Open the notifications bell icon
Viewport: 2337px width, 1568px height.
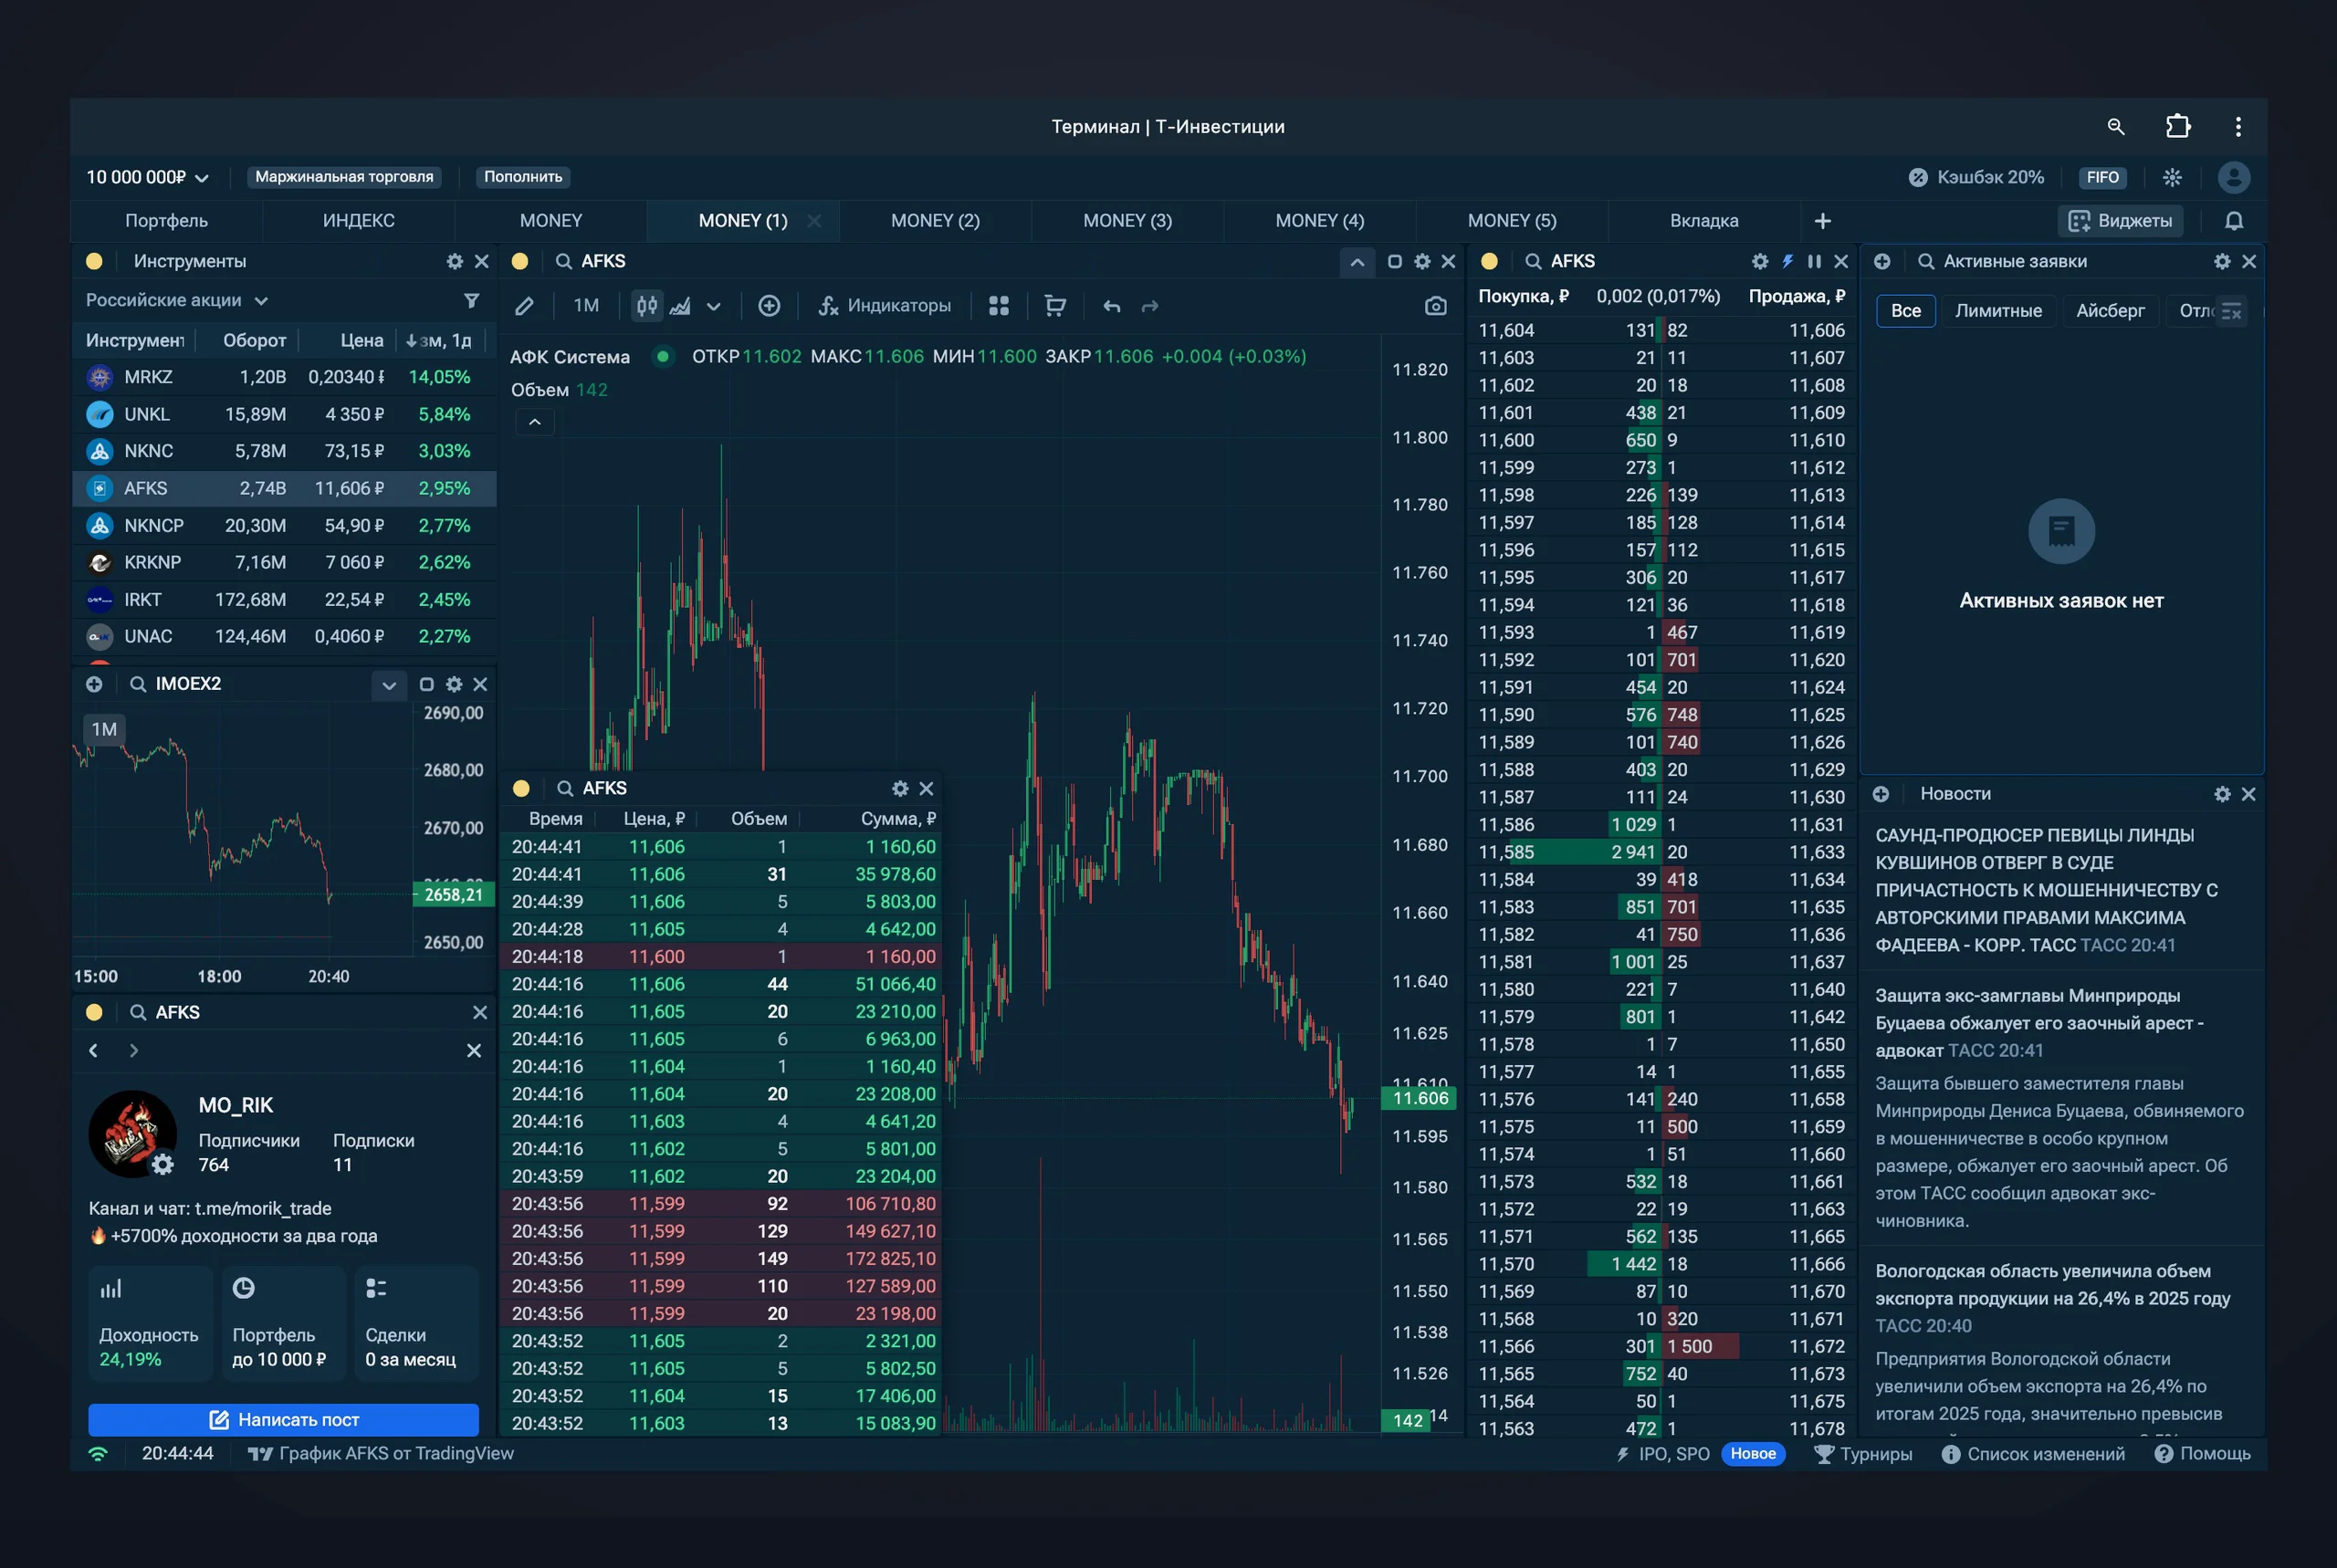point(2234,220)
